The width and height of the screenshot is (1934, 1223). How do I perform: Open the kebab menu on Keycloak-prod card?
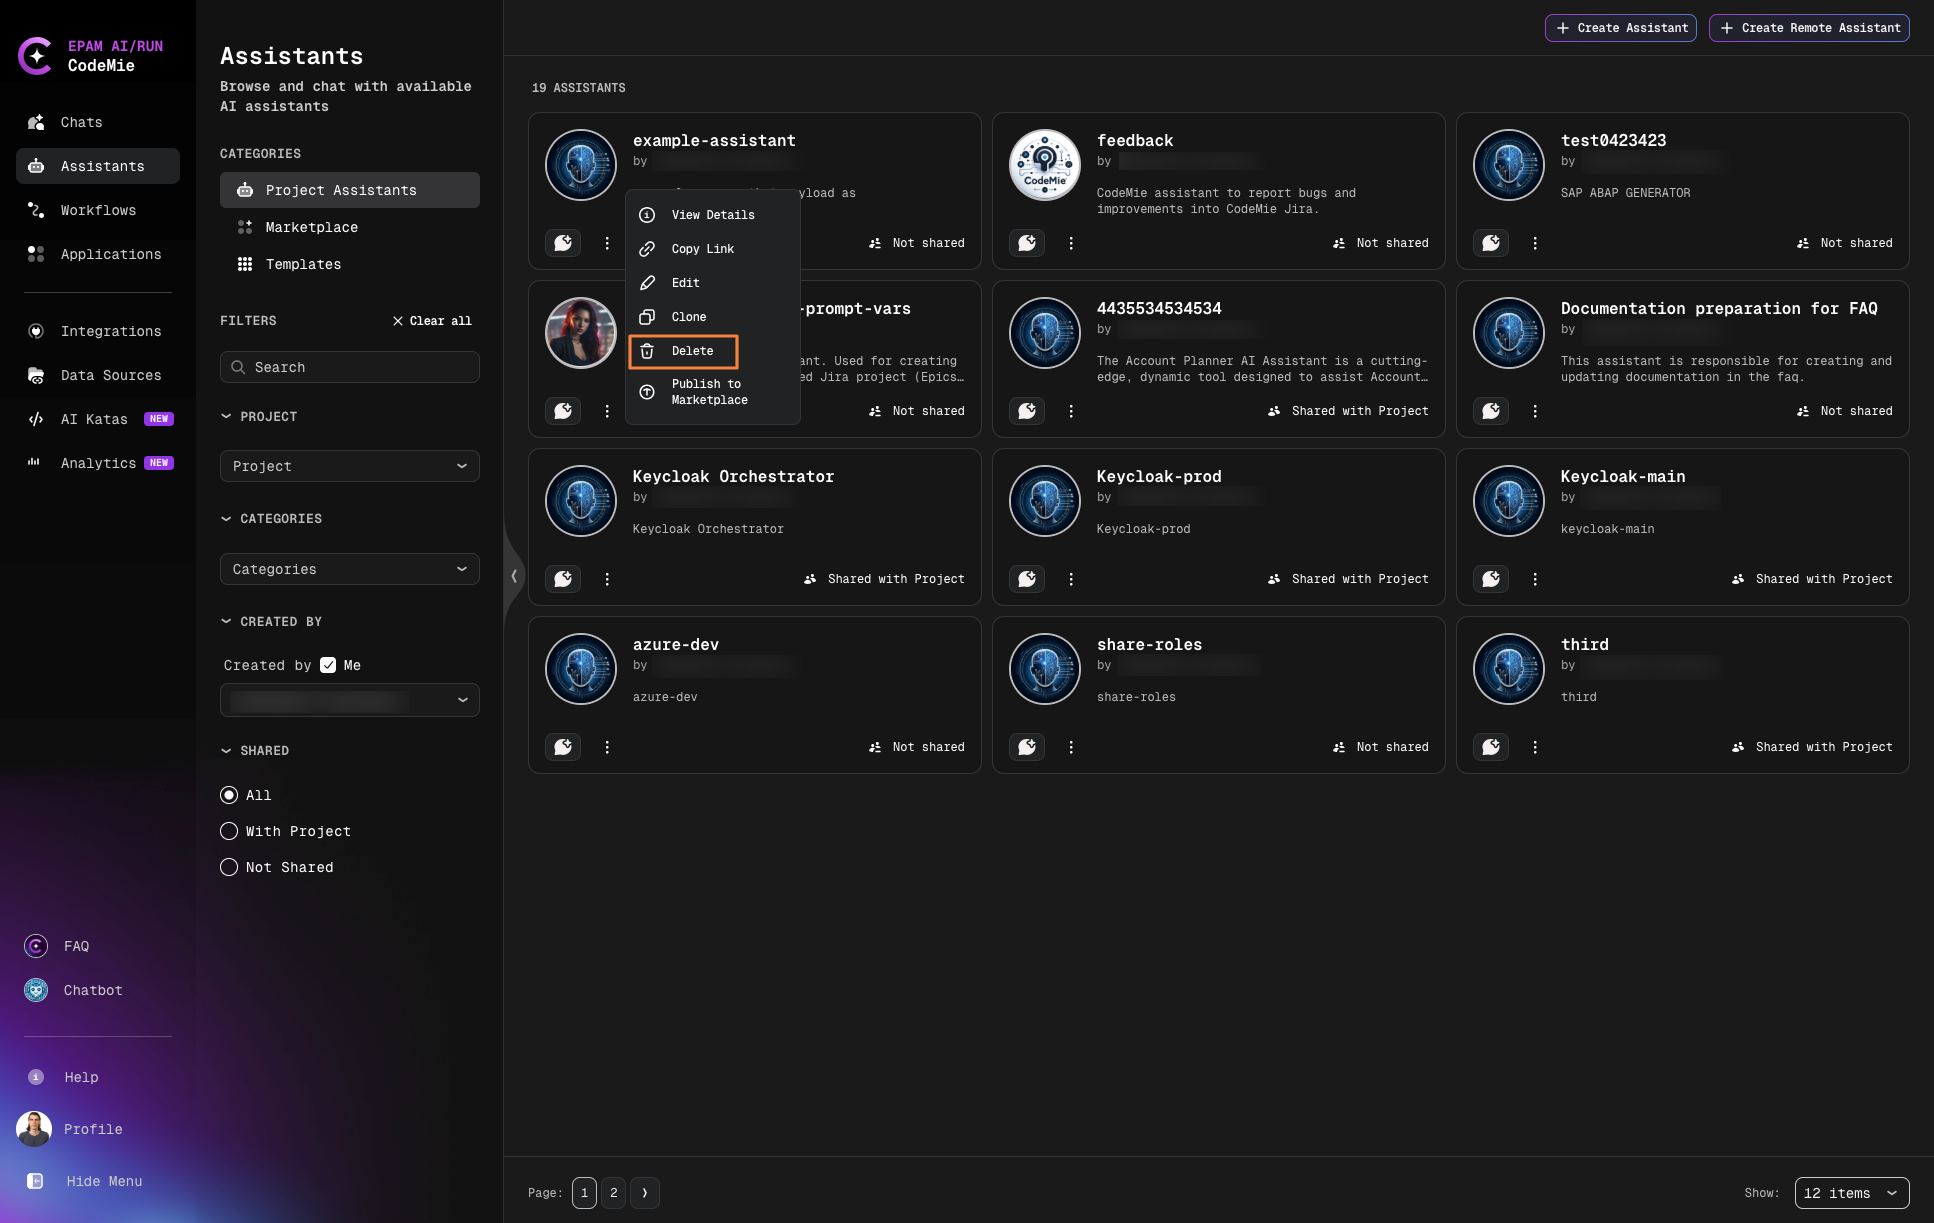(1071, 579)
